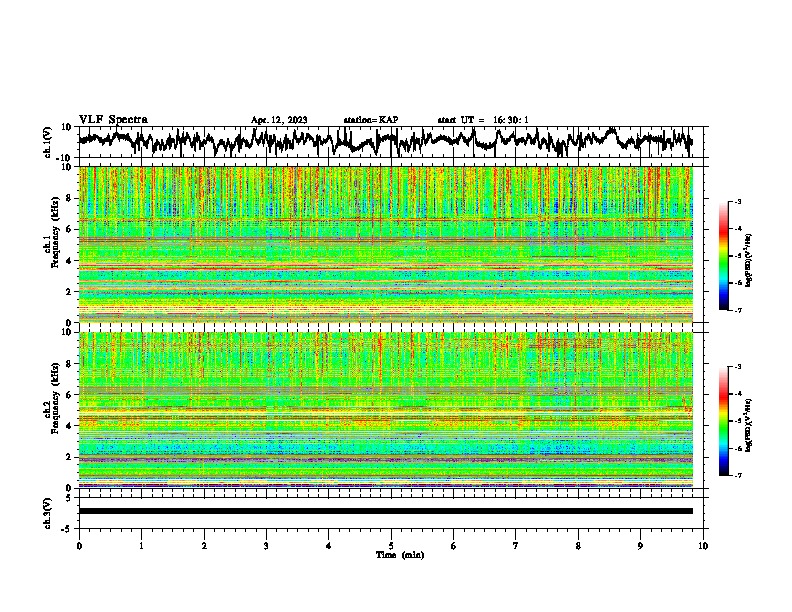Click inside the ch.1 spectrogram panel
792x612 pixels.
coord(385,244)
